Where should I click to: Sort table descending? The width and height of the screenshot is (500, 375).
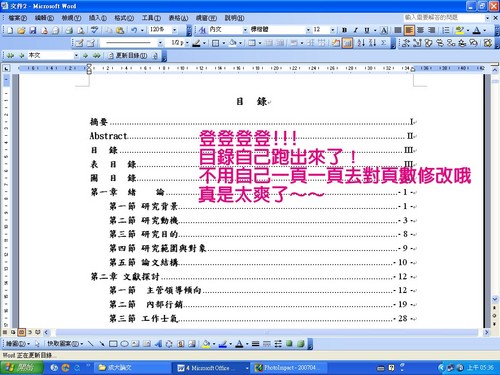[372, 43]
